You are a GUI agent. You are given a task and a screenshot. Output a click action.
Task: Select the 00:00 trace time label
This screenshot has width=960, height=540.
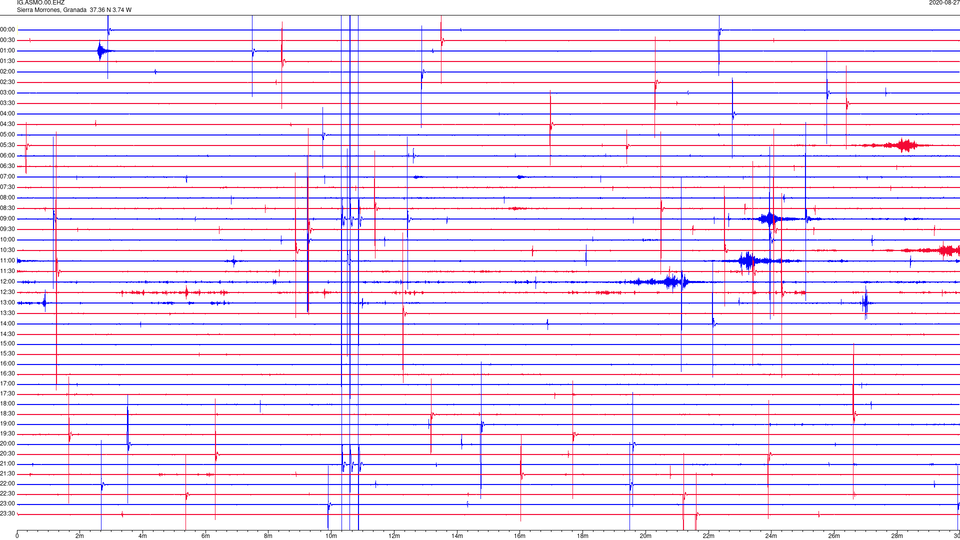coord(8,29)
